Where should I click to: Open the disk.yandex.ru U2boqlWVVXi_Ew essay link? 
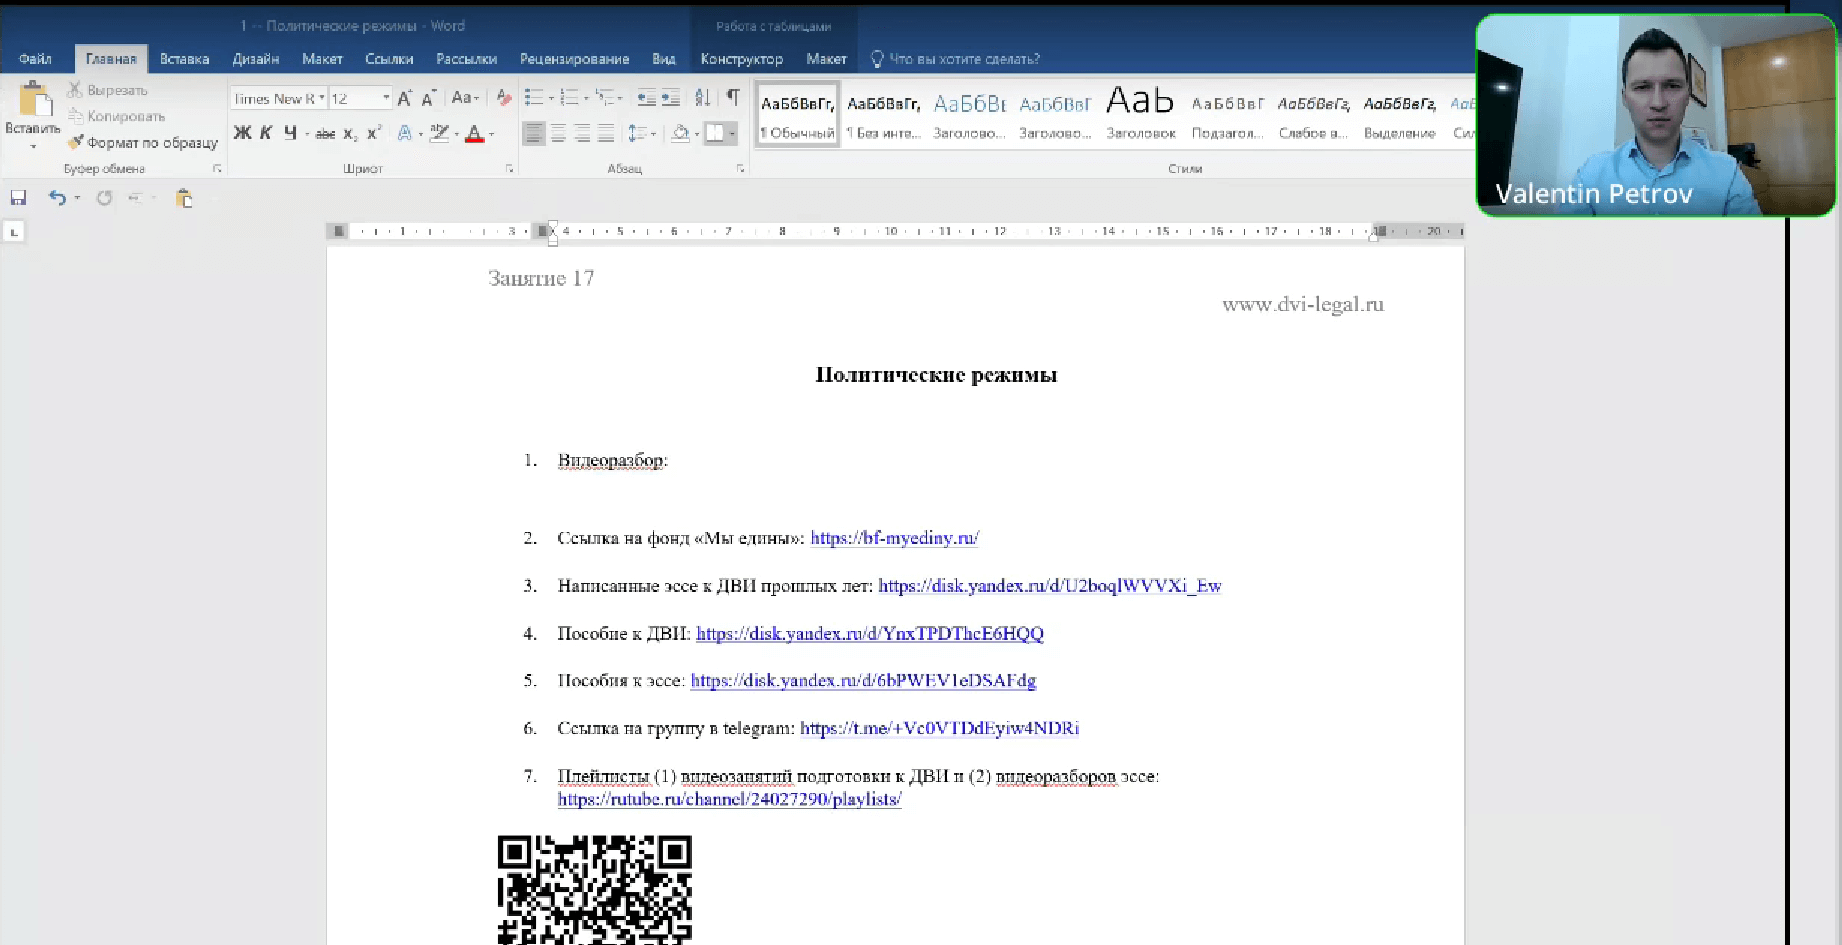1049,586
